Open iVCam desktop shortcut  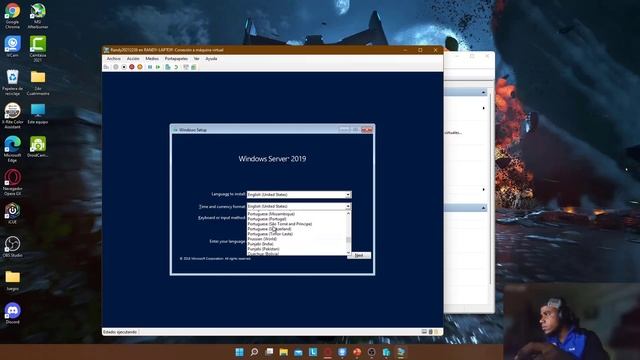[12, 46]
